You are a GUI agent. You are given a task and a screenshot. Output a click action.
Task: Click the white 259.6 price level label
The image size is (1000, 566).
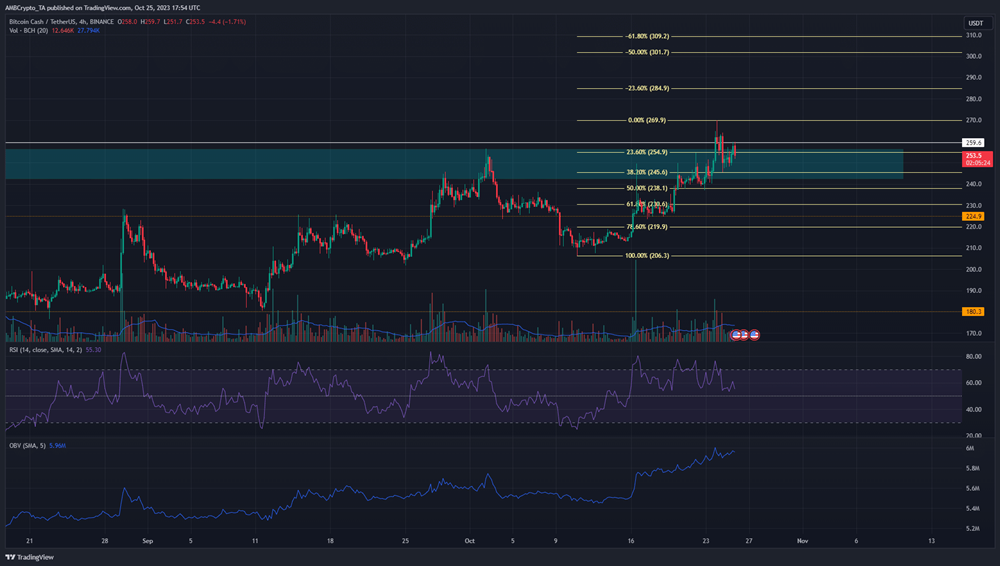click(973, 143)
